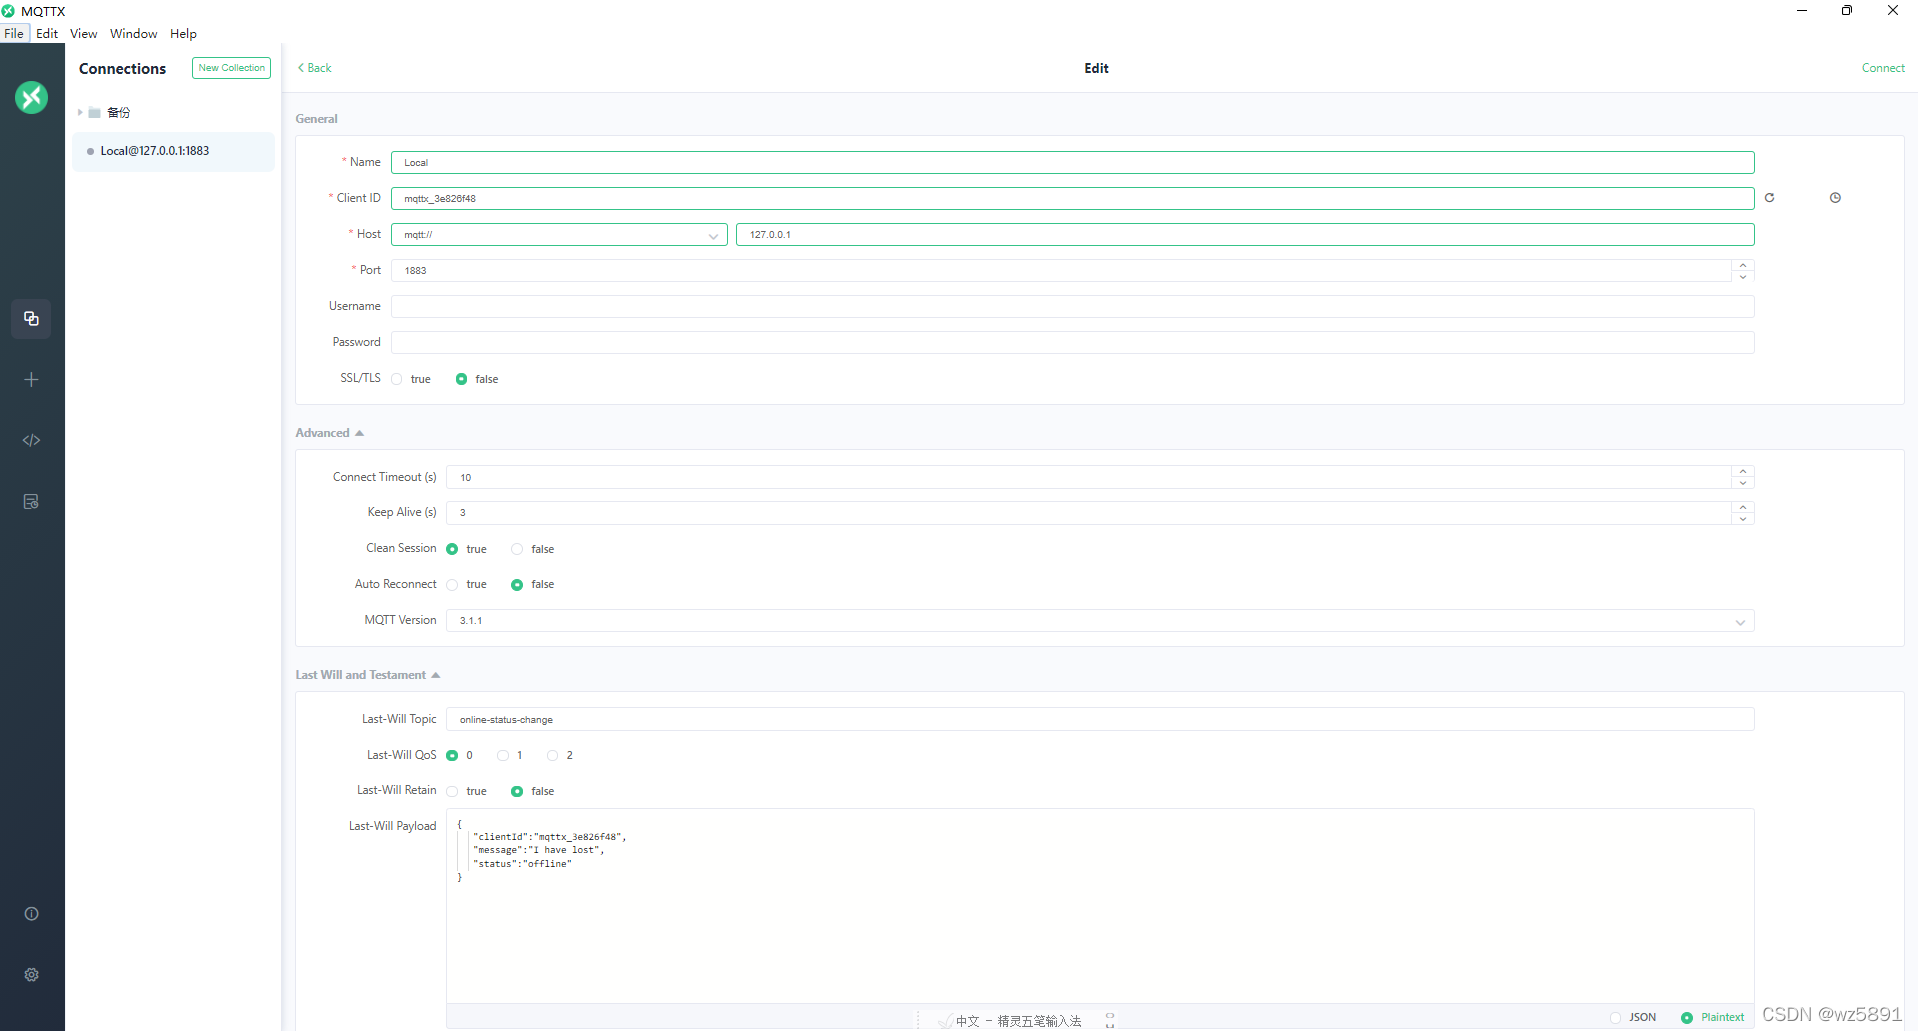Click the status dot of Local connection

click(x=90, y=152)
